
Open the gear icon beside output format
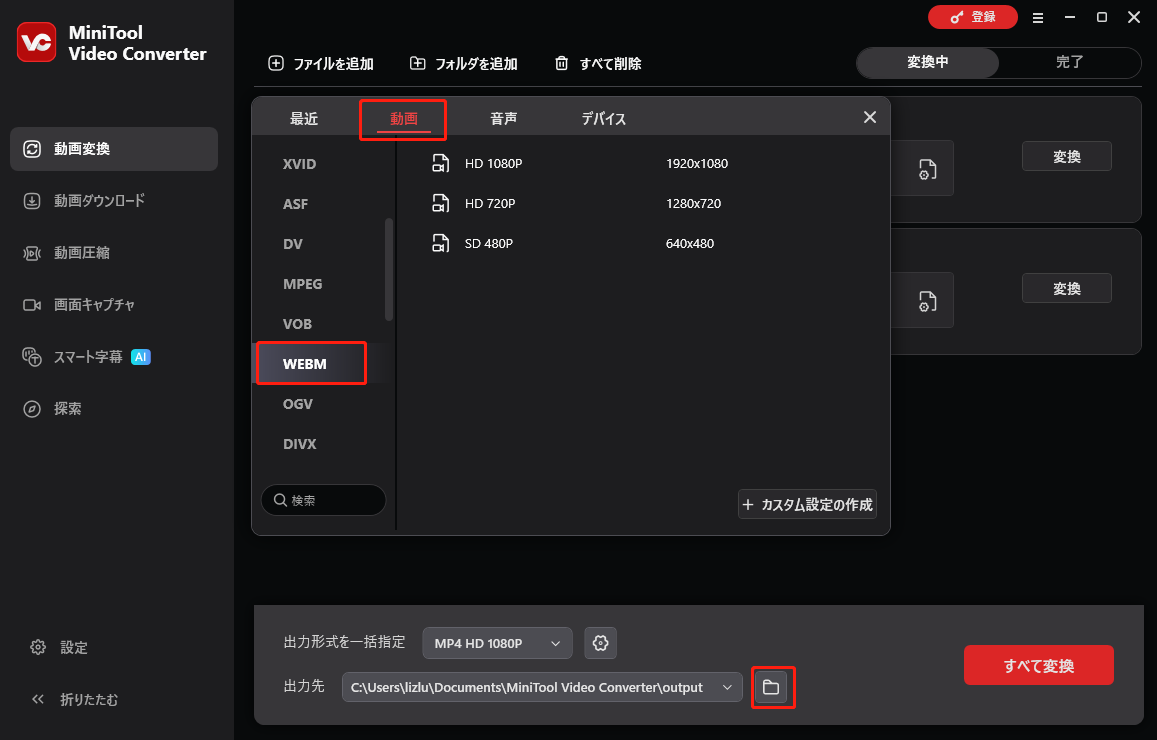pos(600,643)
